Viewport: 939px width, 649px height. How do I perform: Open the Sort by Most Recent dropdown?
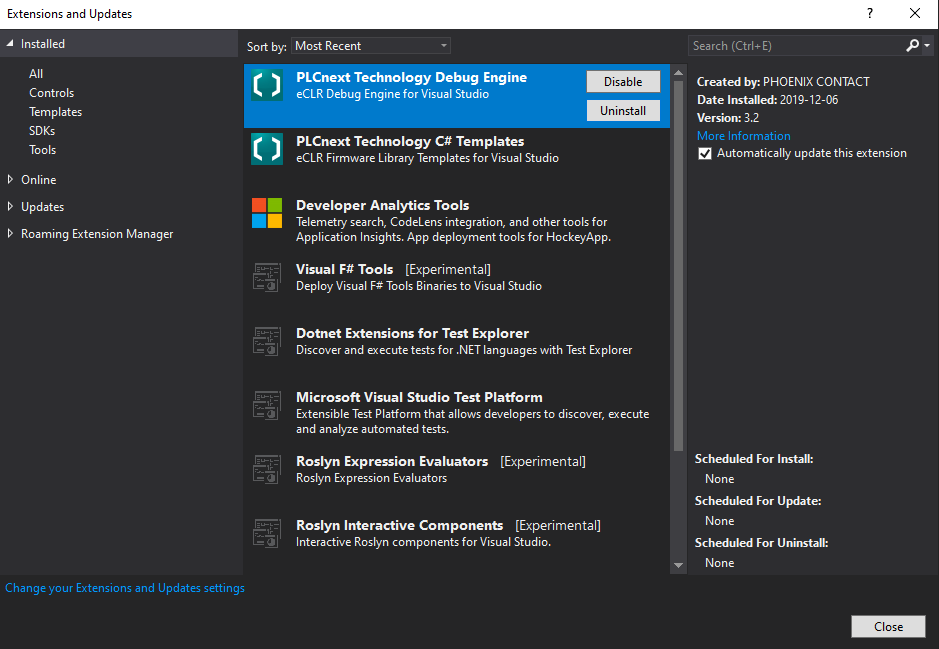tap(371, 46)
